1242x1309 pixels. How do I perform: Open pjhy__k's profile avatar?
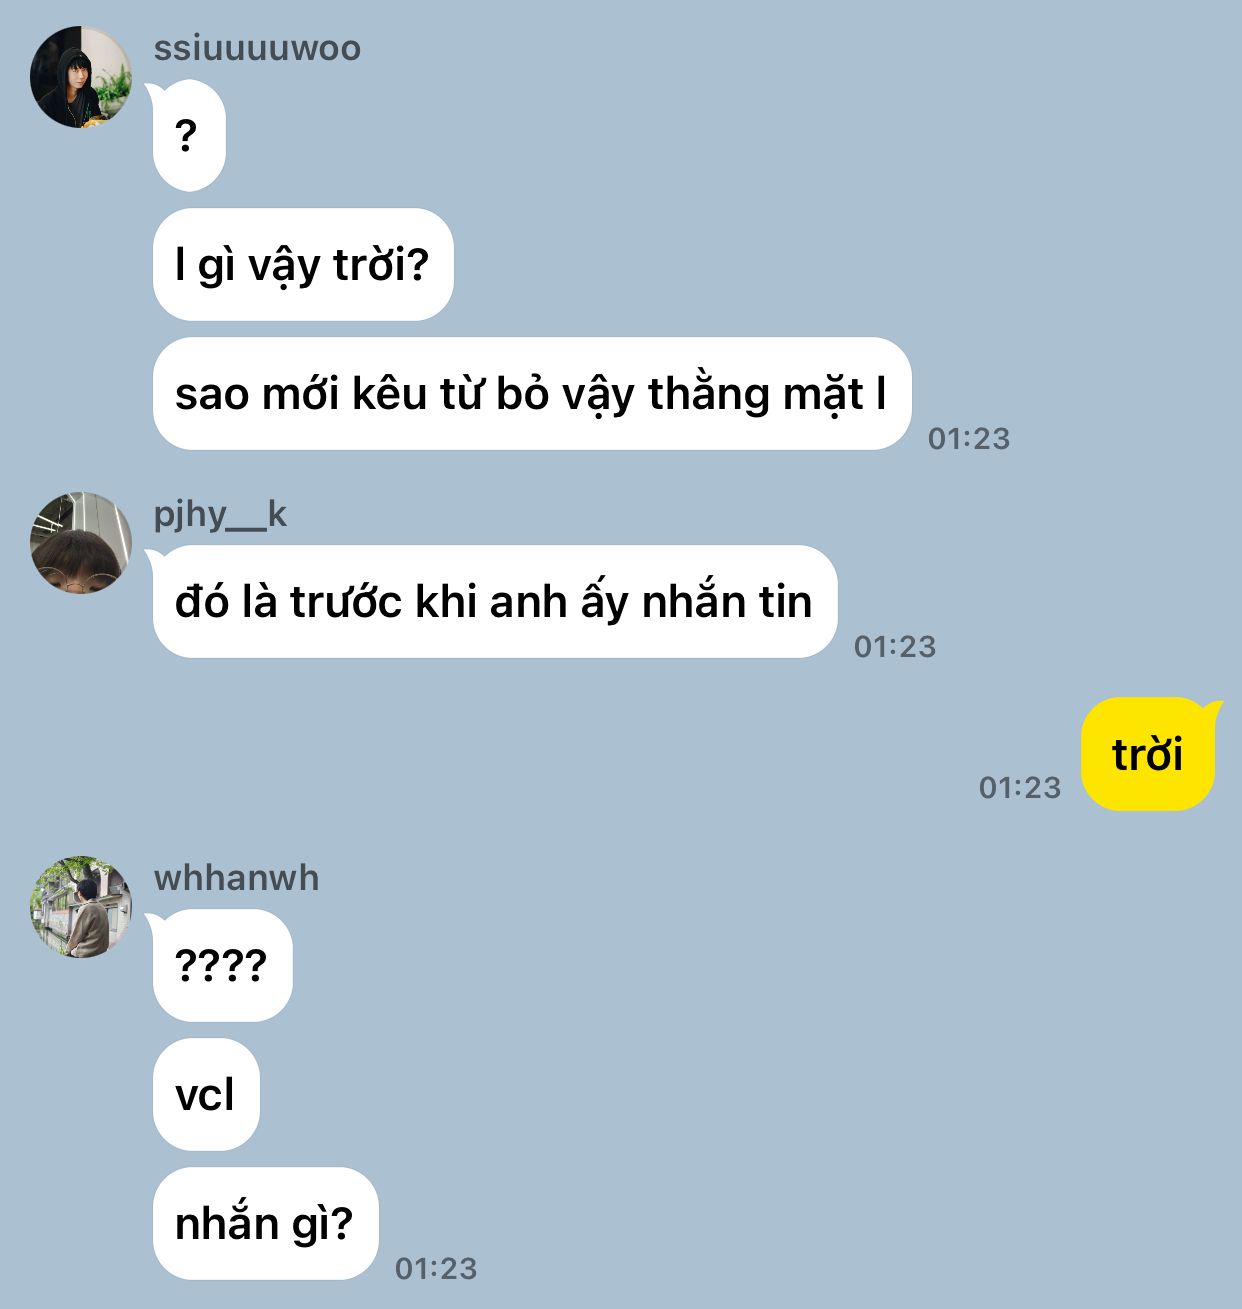coord(81,543)
